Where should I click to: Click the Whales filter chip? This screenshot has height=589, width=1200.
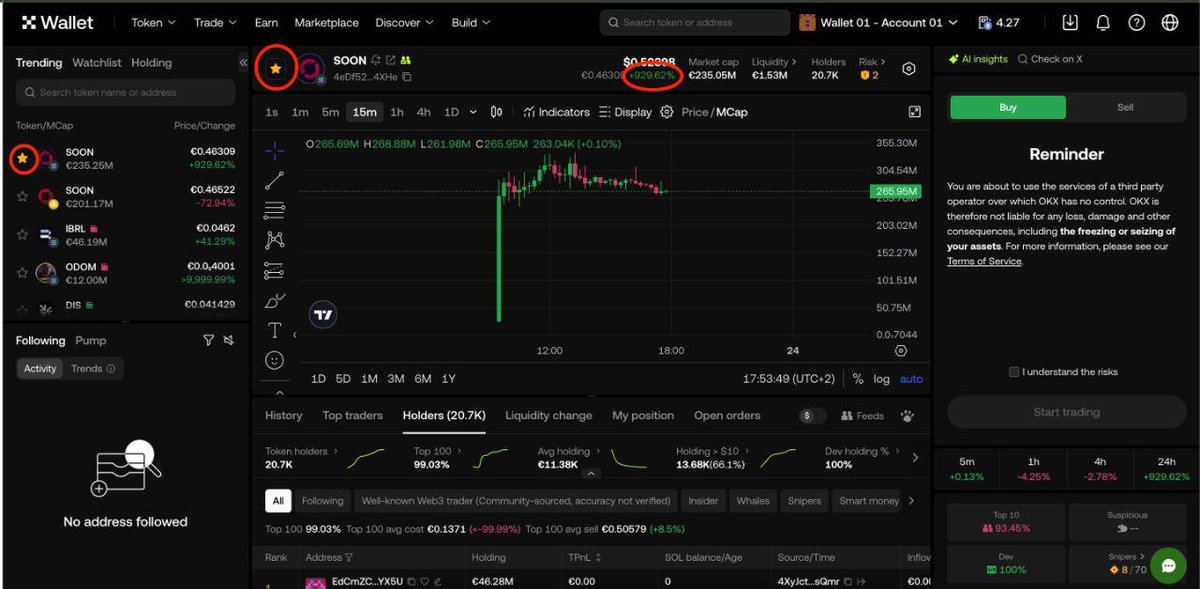(x=753, y=501)
